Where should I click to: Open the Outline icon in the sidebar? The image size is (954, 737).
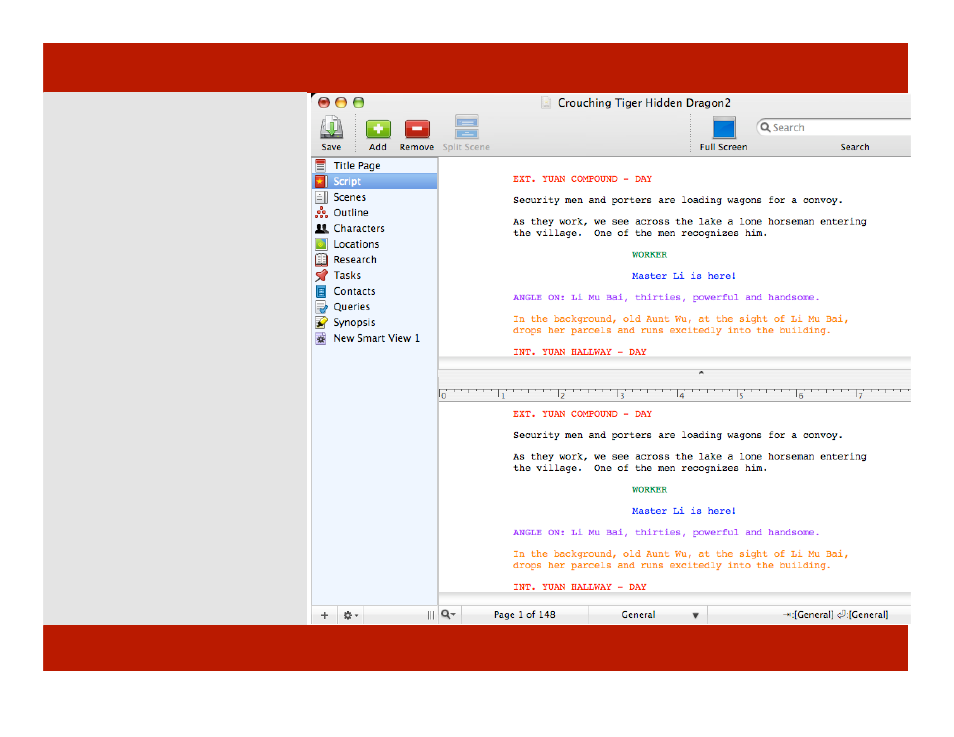tap(321, 212)
